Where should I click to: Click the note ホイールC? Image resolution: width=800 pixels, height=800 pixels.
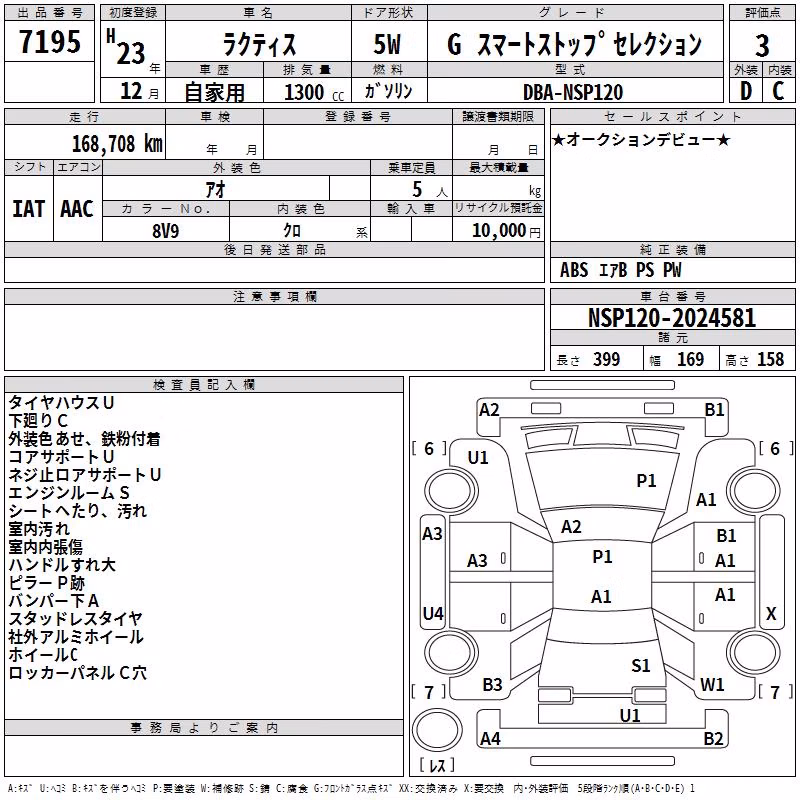click(43, 654)
